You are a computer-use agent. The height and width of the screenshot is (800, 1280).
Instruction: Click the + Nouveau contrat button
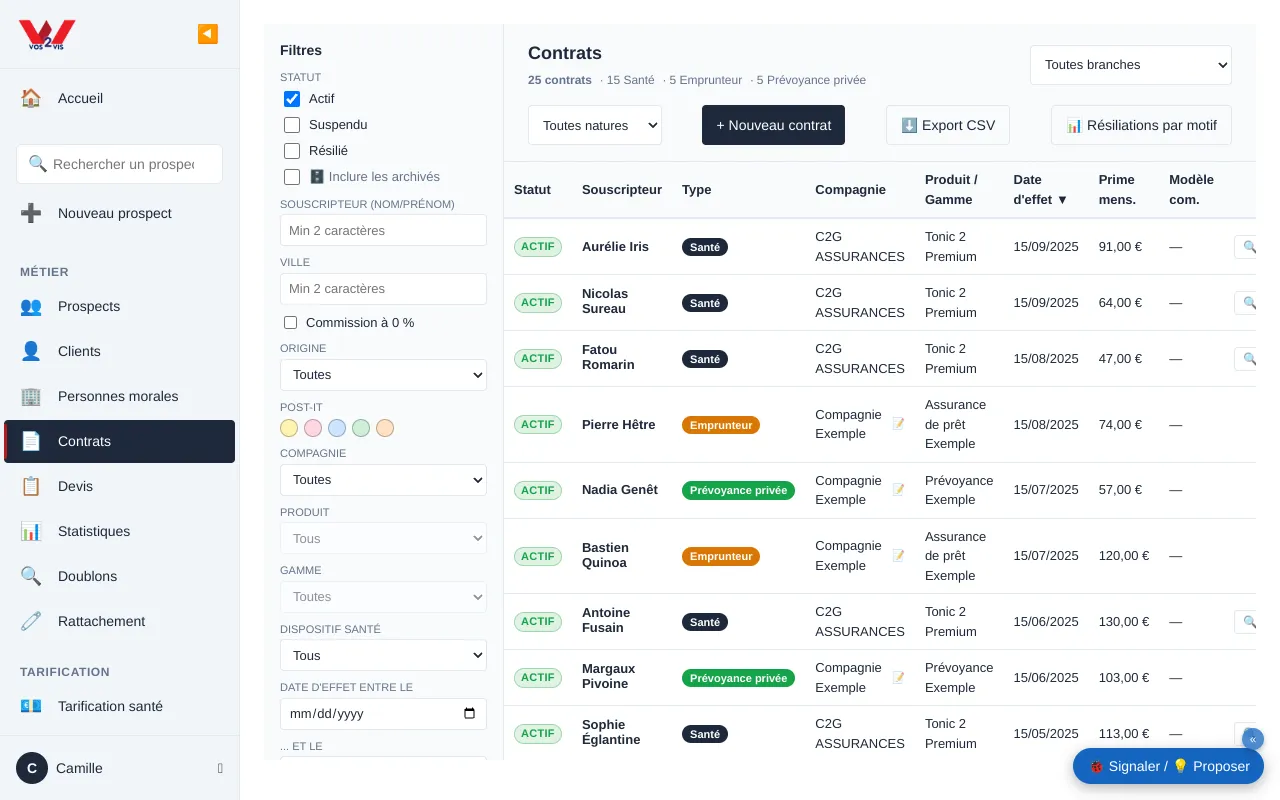pos(773,125)
